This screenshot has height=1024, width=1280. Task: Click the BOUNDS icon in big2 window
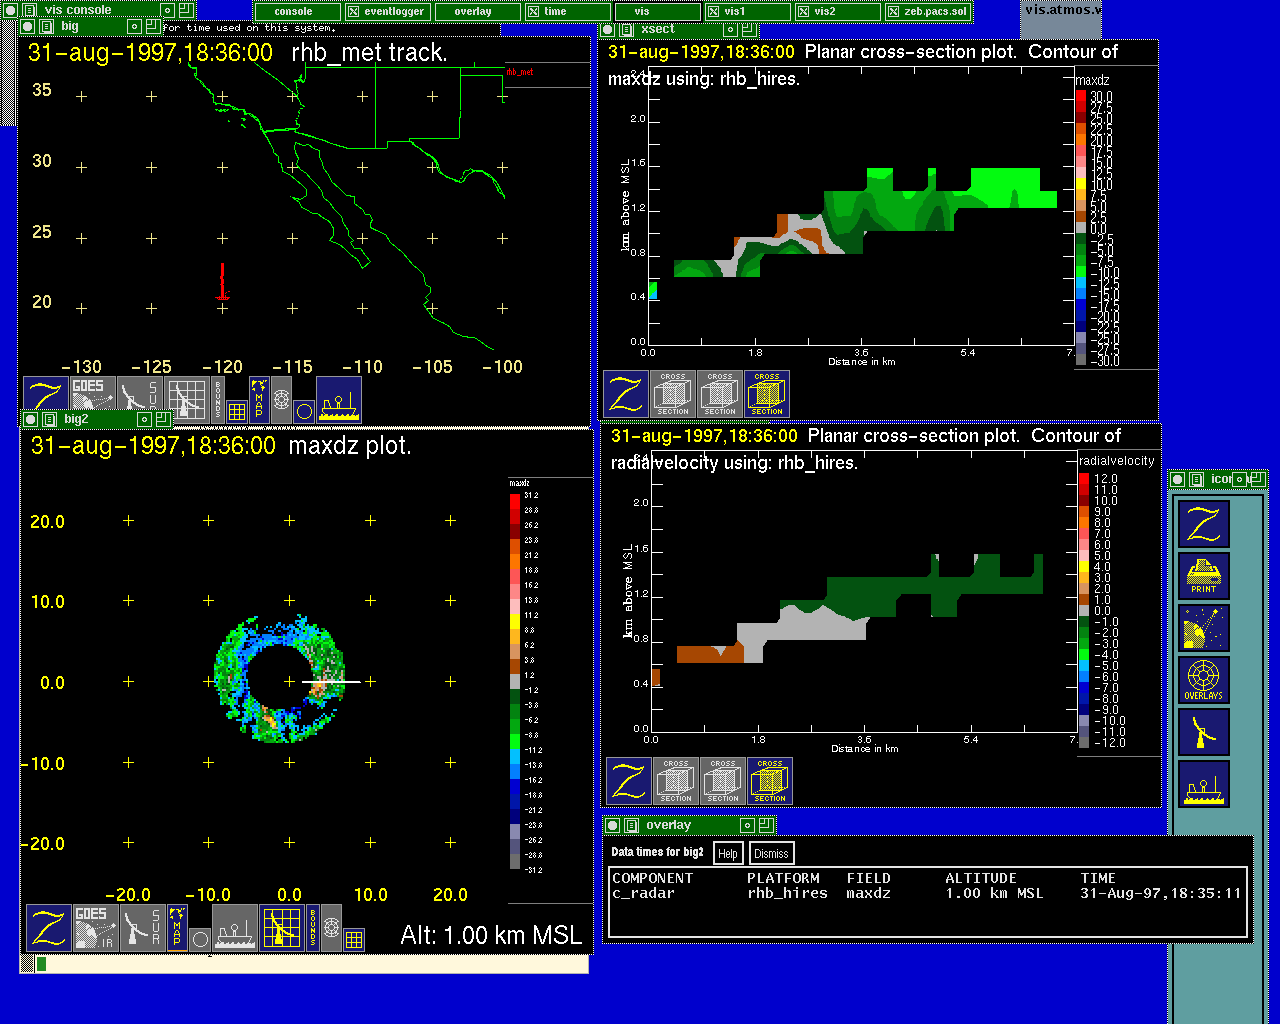tap(313, 928)
